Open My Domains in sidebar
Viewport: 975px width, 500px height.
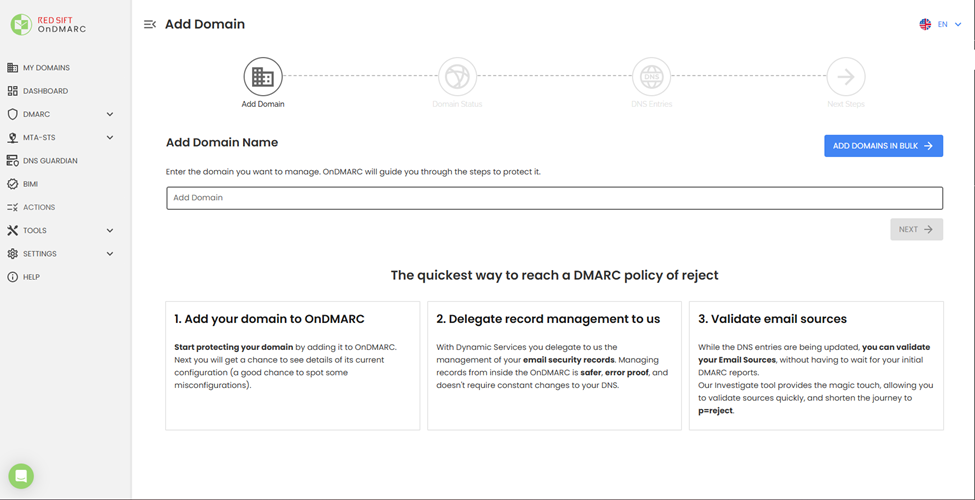47,68
